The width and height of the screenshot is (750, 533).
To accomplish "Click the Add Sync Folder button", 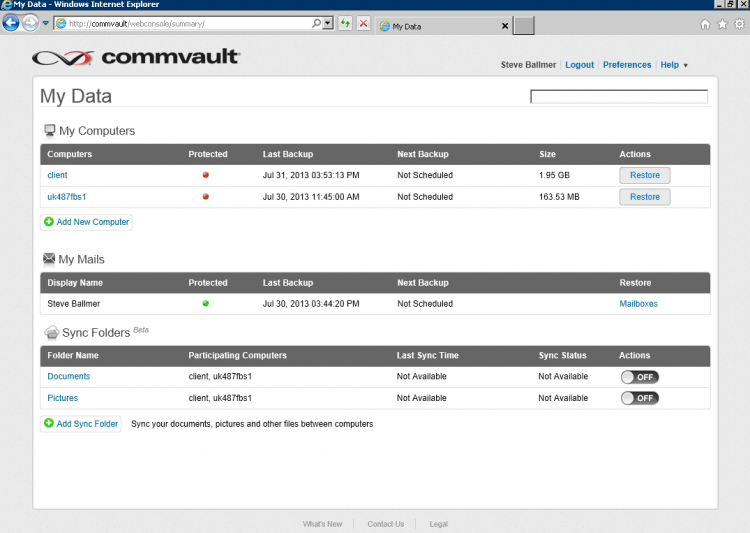I will pyautogui.click(x=81, y=424).
